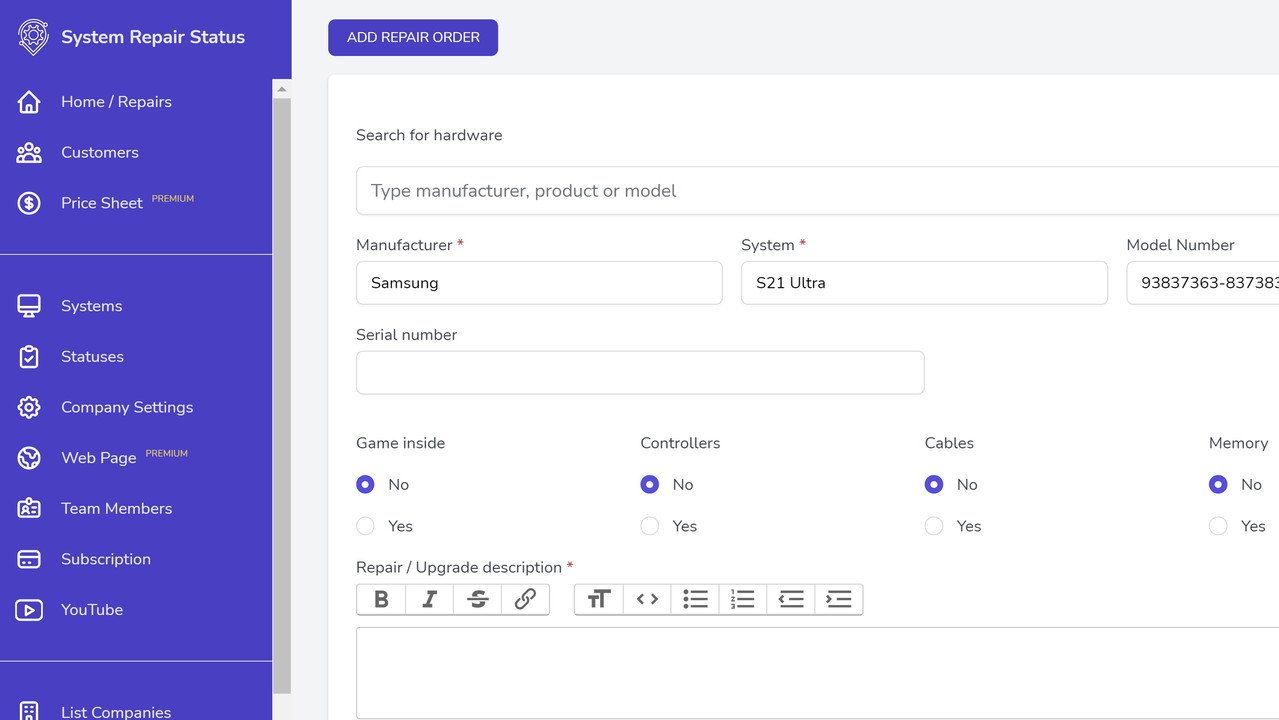Click the Bold formatting icon
Screen dimensions: 1279x720
(x=381, y=599)
